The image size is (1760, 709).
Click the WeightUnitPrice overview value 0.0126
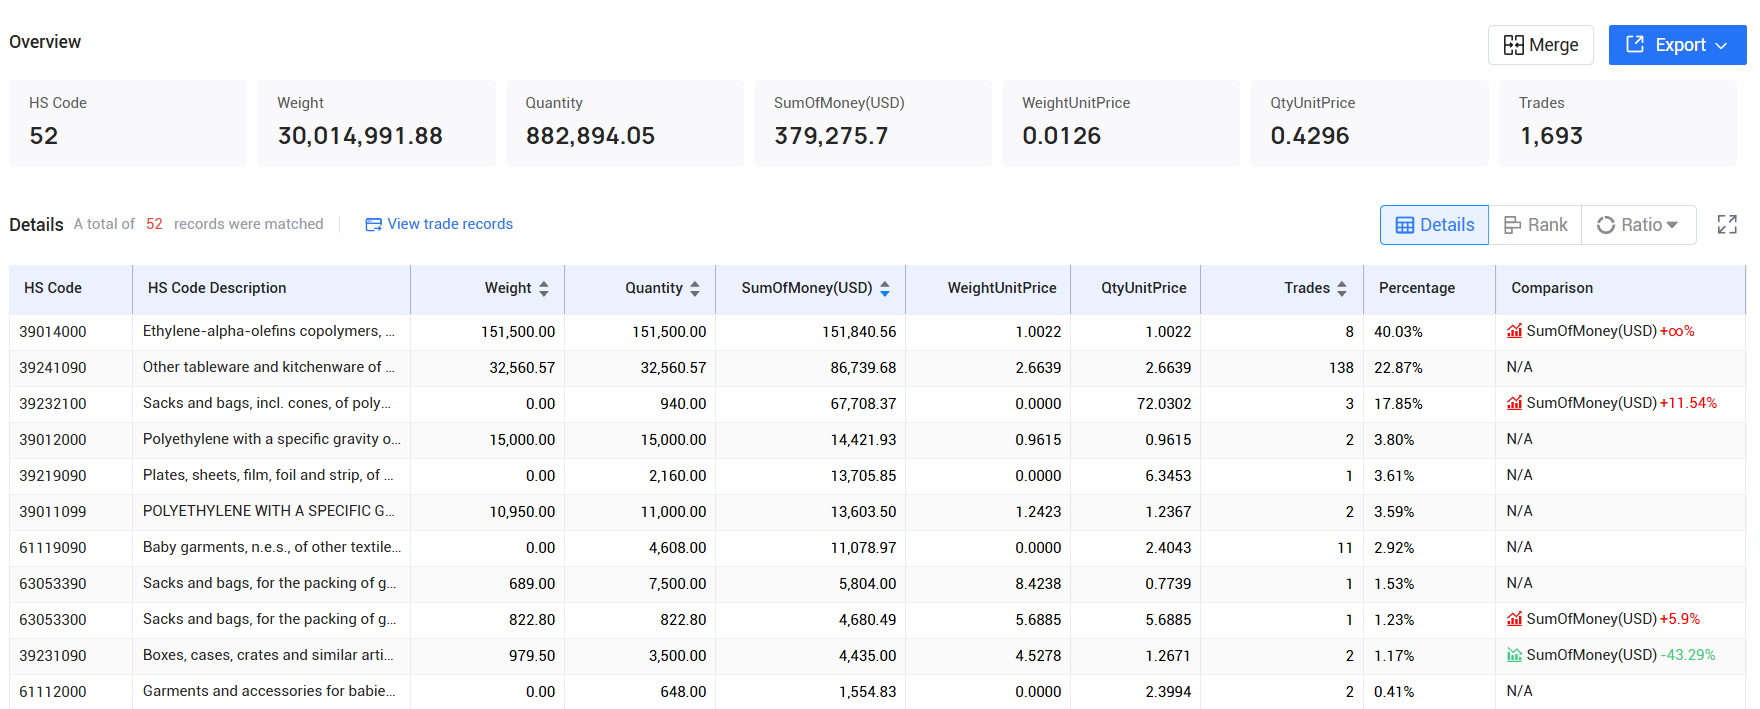(x=1061, y=136)
